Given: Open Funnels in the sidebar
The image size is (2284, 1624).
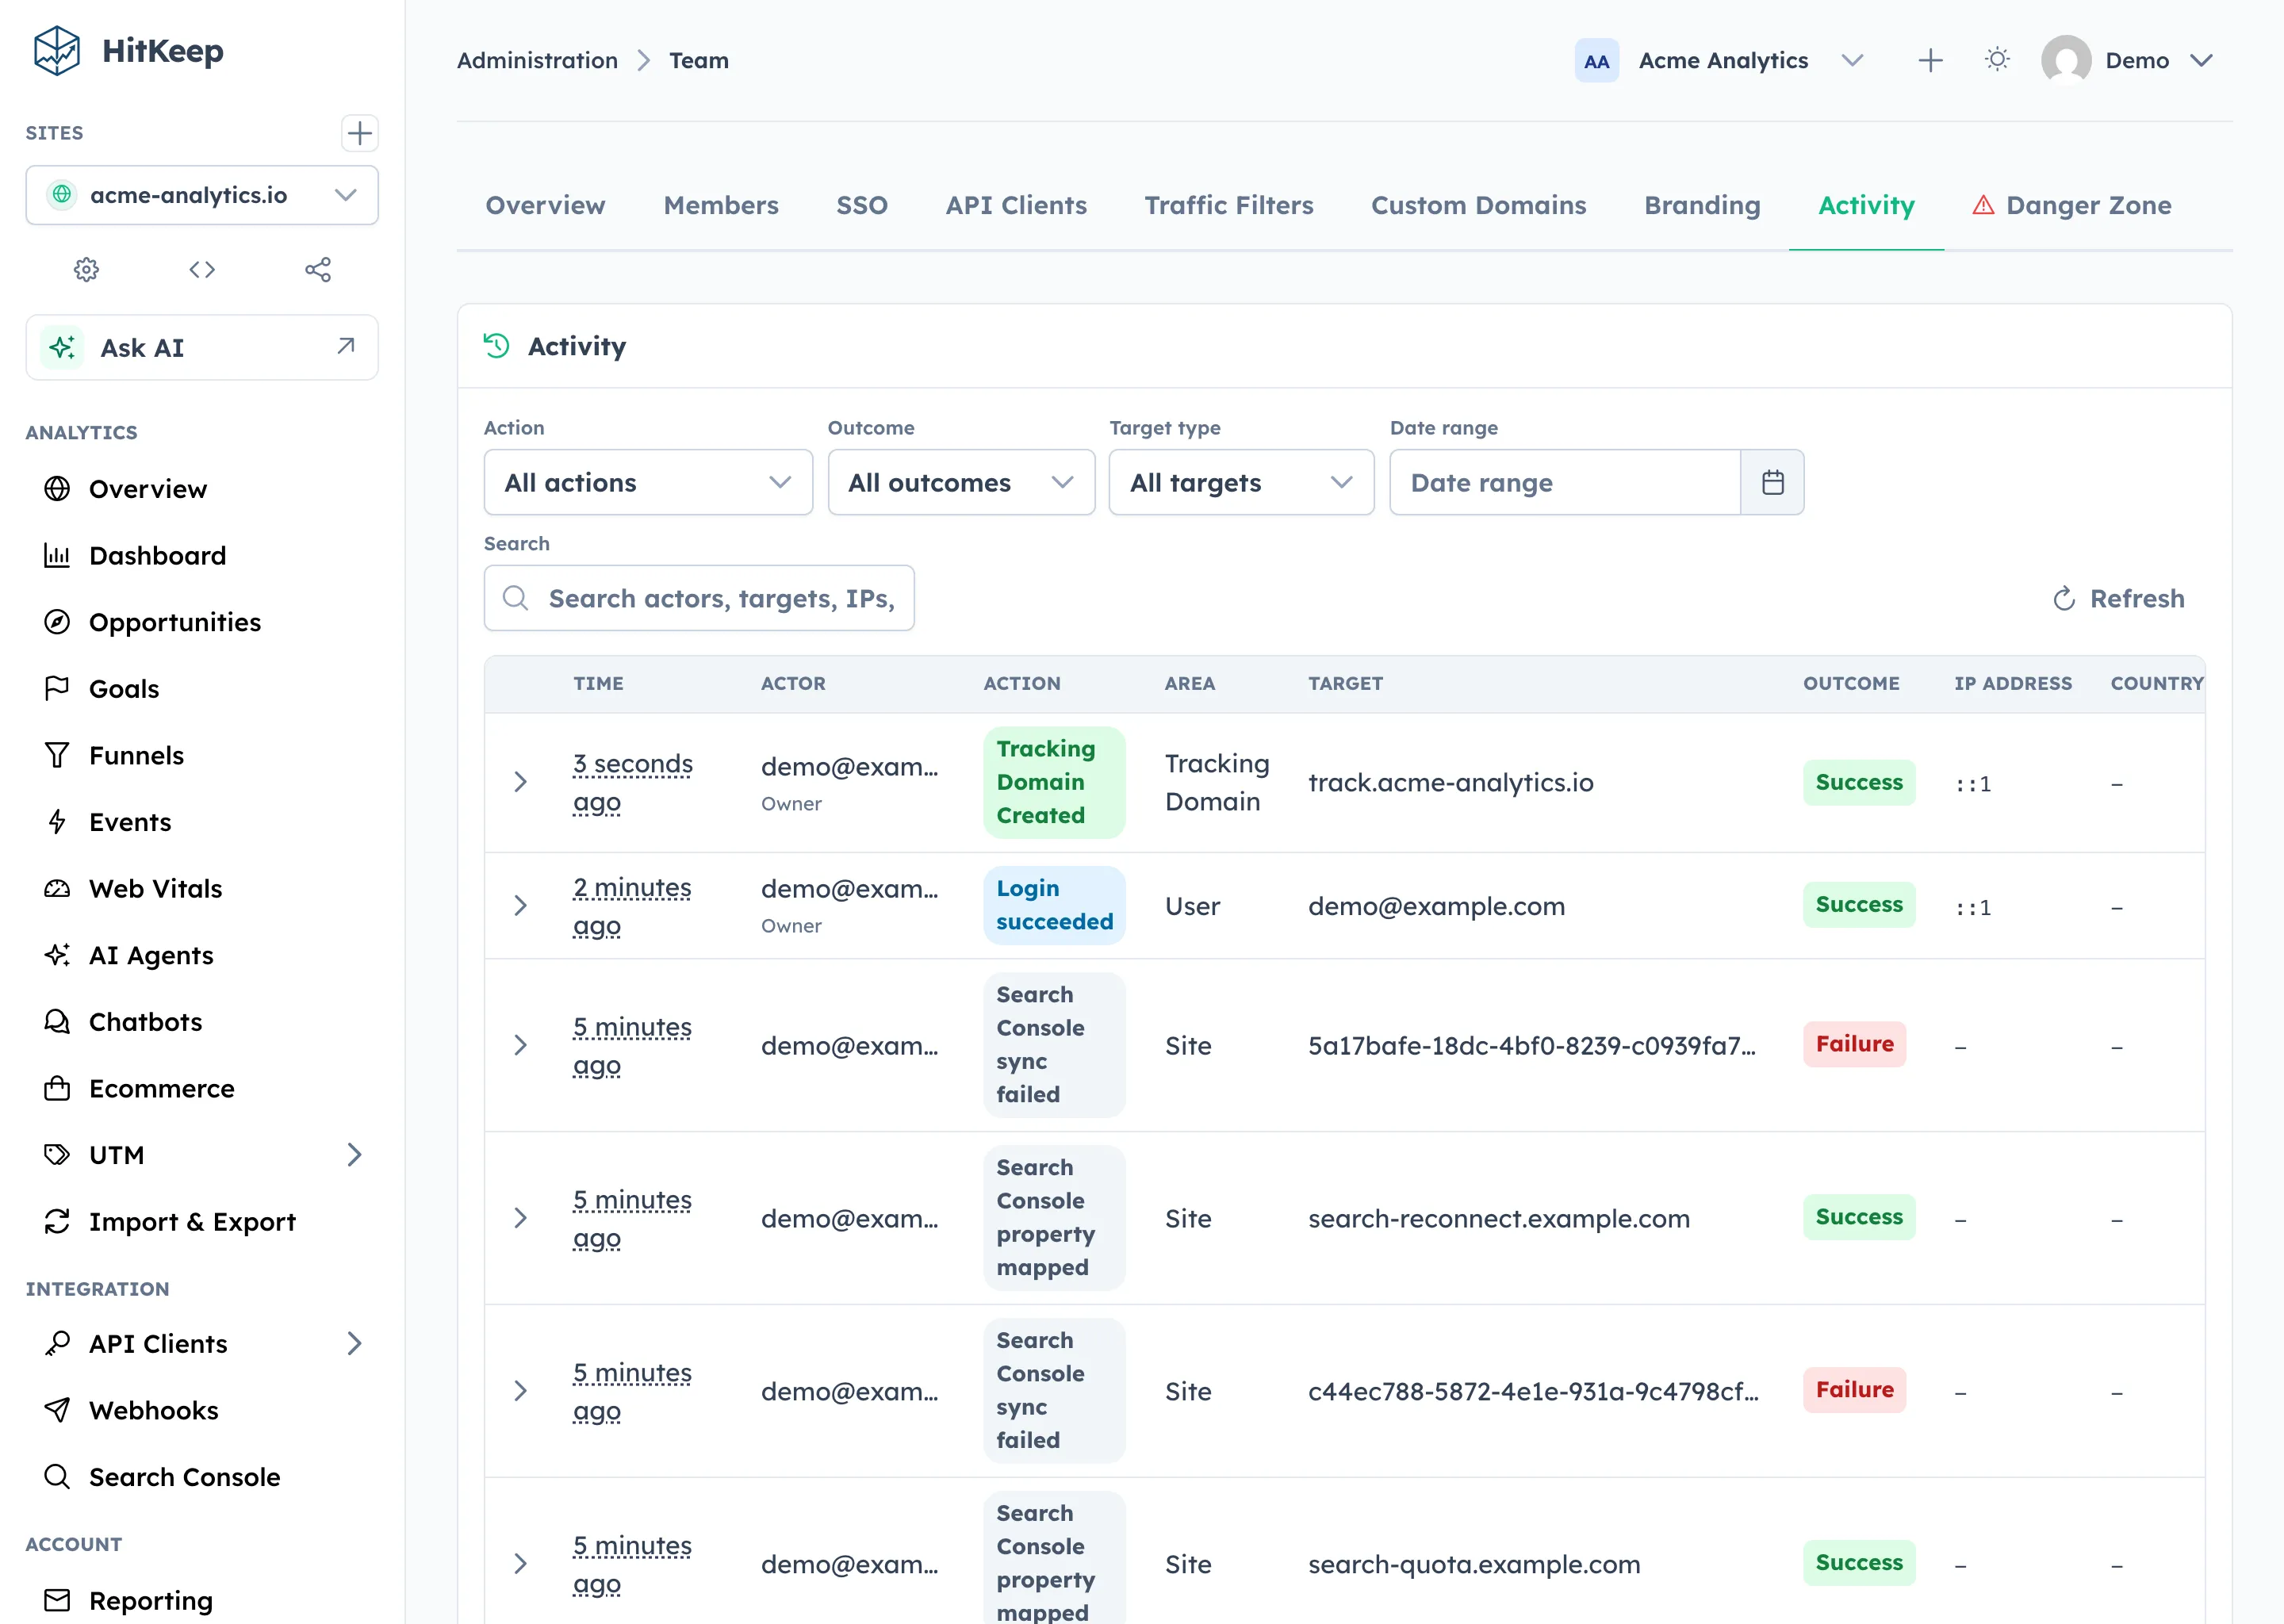Looking at the screenshot, I should coord(202,755).
